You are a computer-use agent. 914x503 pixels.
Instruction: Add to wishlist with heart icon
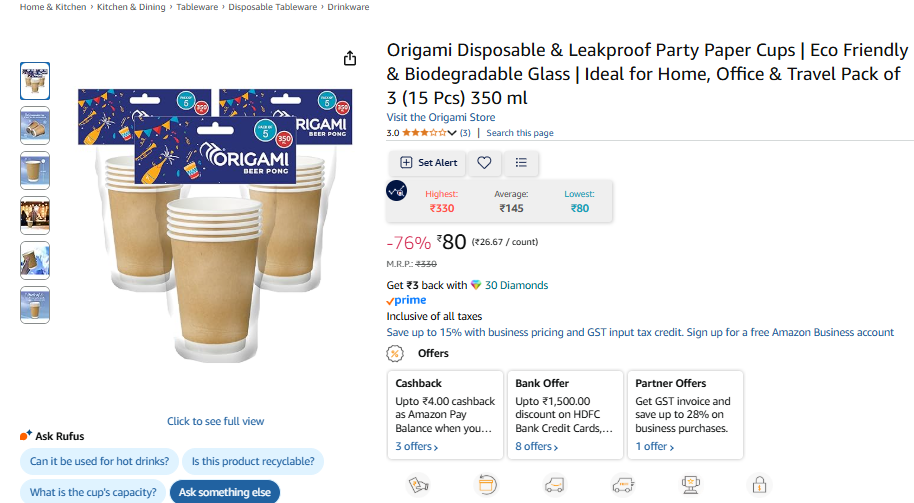(484, 163)
